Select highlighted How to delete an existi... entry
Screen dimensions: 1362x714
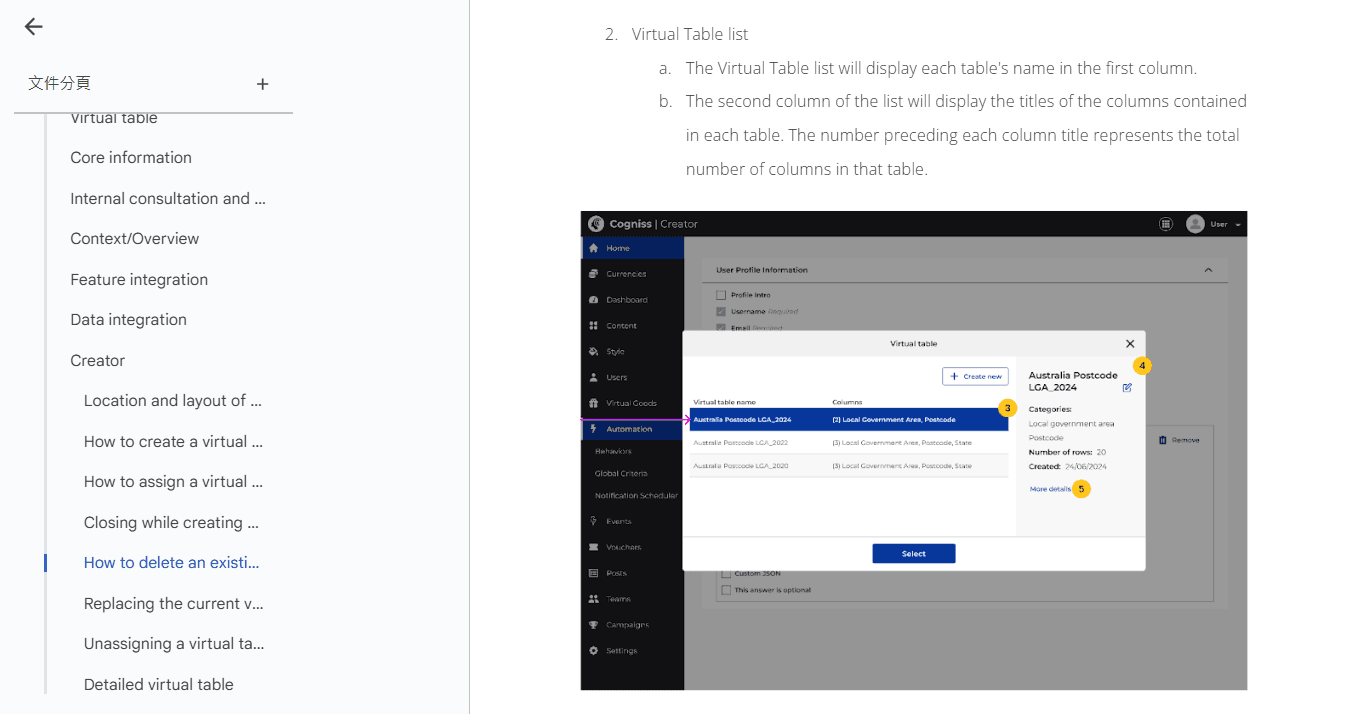[x=172, y=563]
